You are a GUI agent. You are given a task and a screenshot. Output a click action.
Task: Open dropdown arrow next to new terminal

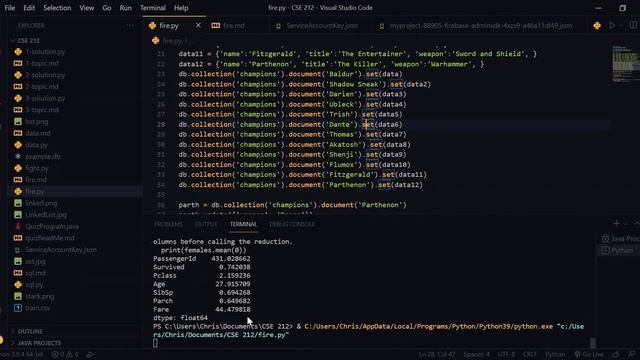coord(625,224)
